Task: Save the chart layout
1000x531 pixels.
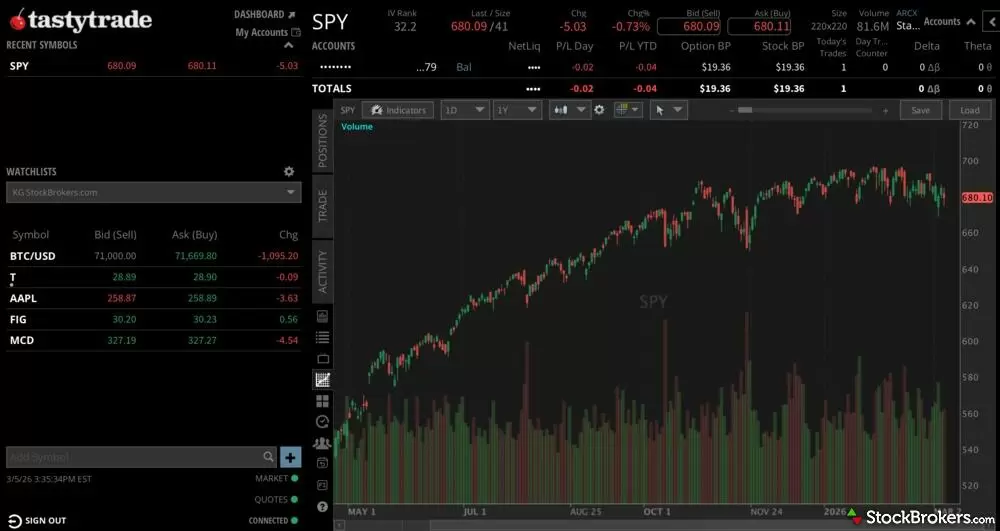Action: pyautogui.click(x=920, y=110)
